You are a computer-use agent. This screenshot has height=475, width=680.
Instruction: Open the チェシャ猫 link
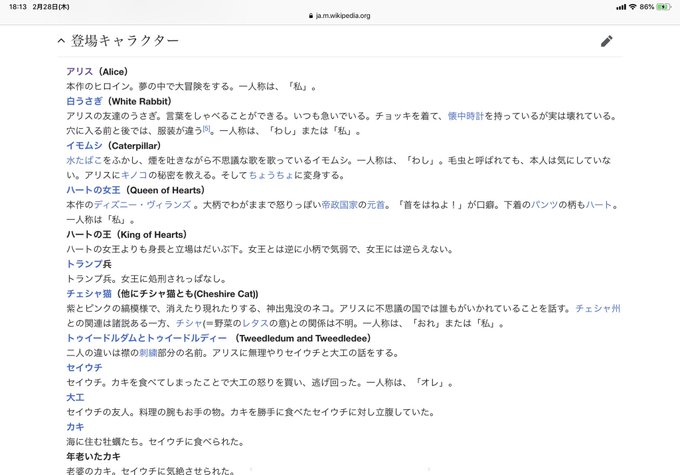coord(89,294)
